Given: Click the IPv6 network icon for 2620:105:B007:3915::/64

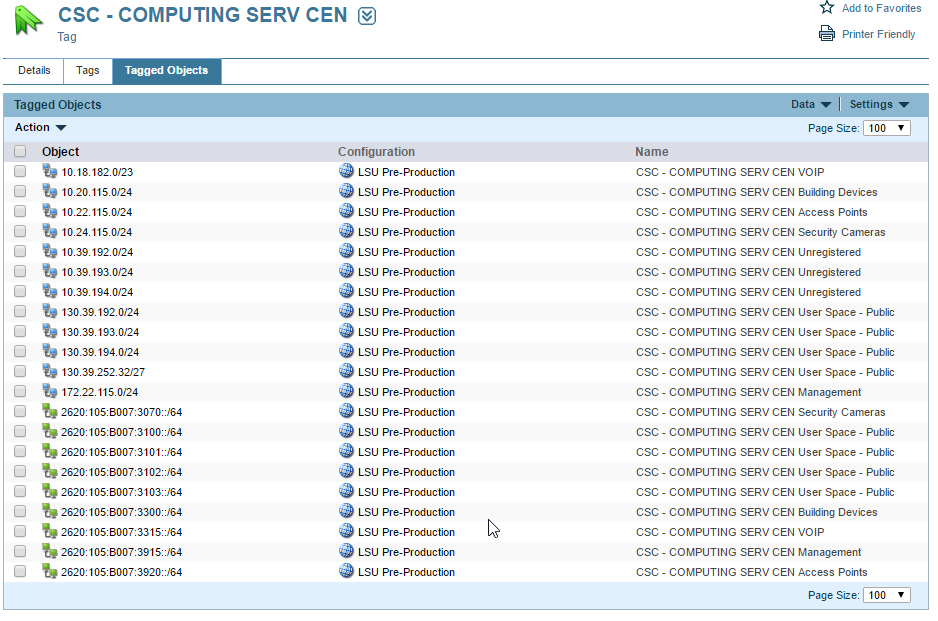Looking at the screenshot, I should [x=50, y=551].
